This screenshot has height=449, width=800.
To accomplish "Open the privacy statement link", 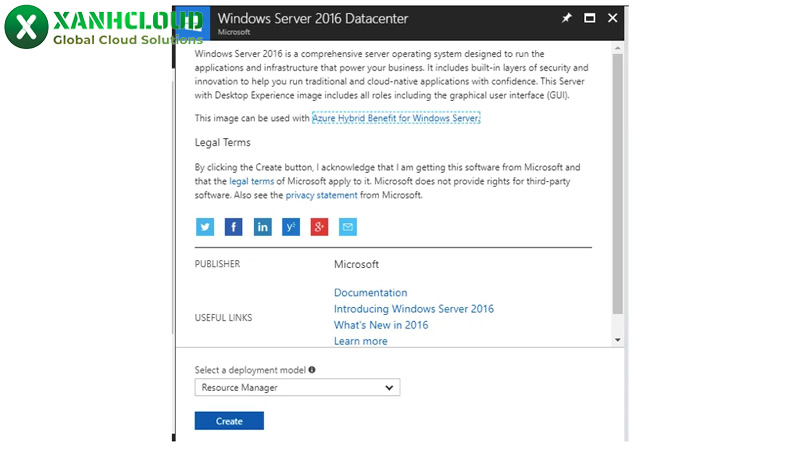I will [321, 195].
